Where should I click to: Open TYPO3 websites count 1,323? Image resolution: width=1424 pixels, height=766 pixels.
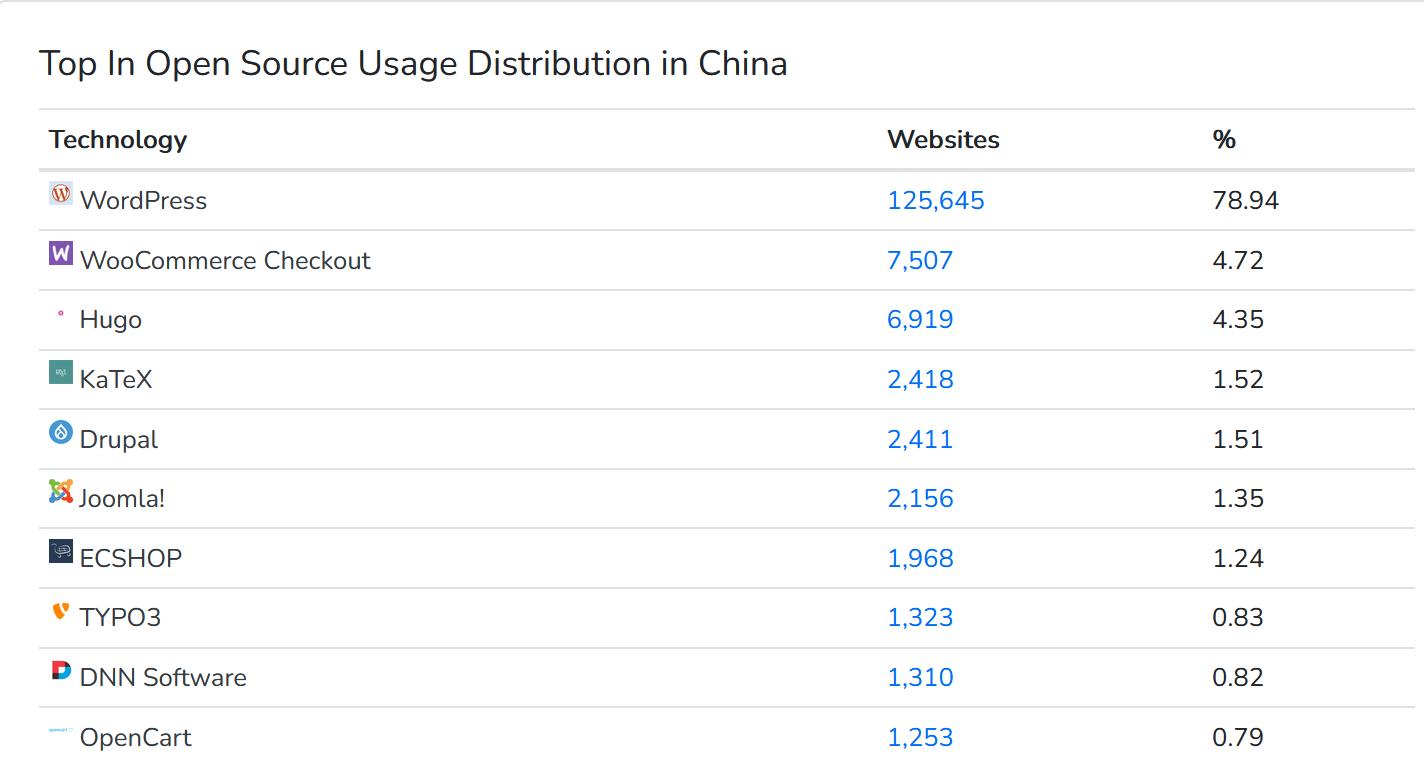click(920, 617)
